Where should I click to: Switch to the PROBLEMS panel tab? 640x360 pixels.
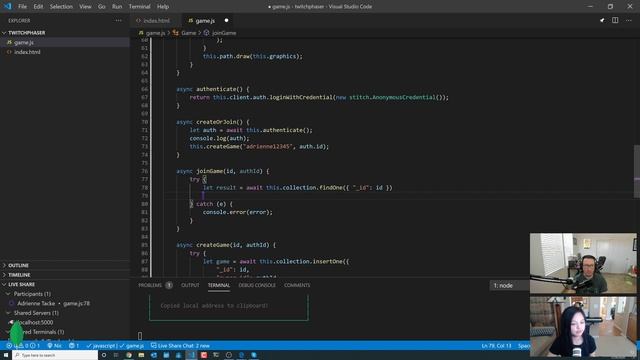point(155,285)
